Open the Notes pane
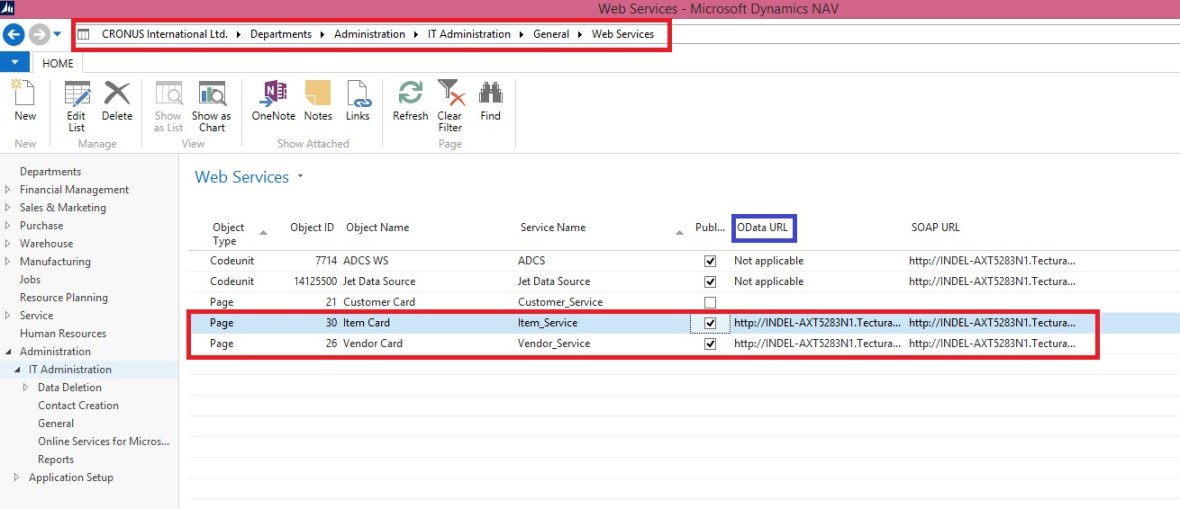The image size is (1180, 509). click(x=318, y=101)
